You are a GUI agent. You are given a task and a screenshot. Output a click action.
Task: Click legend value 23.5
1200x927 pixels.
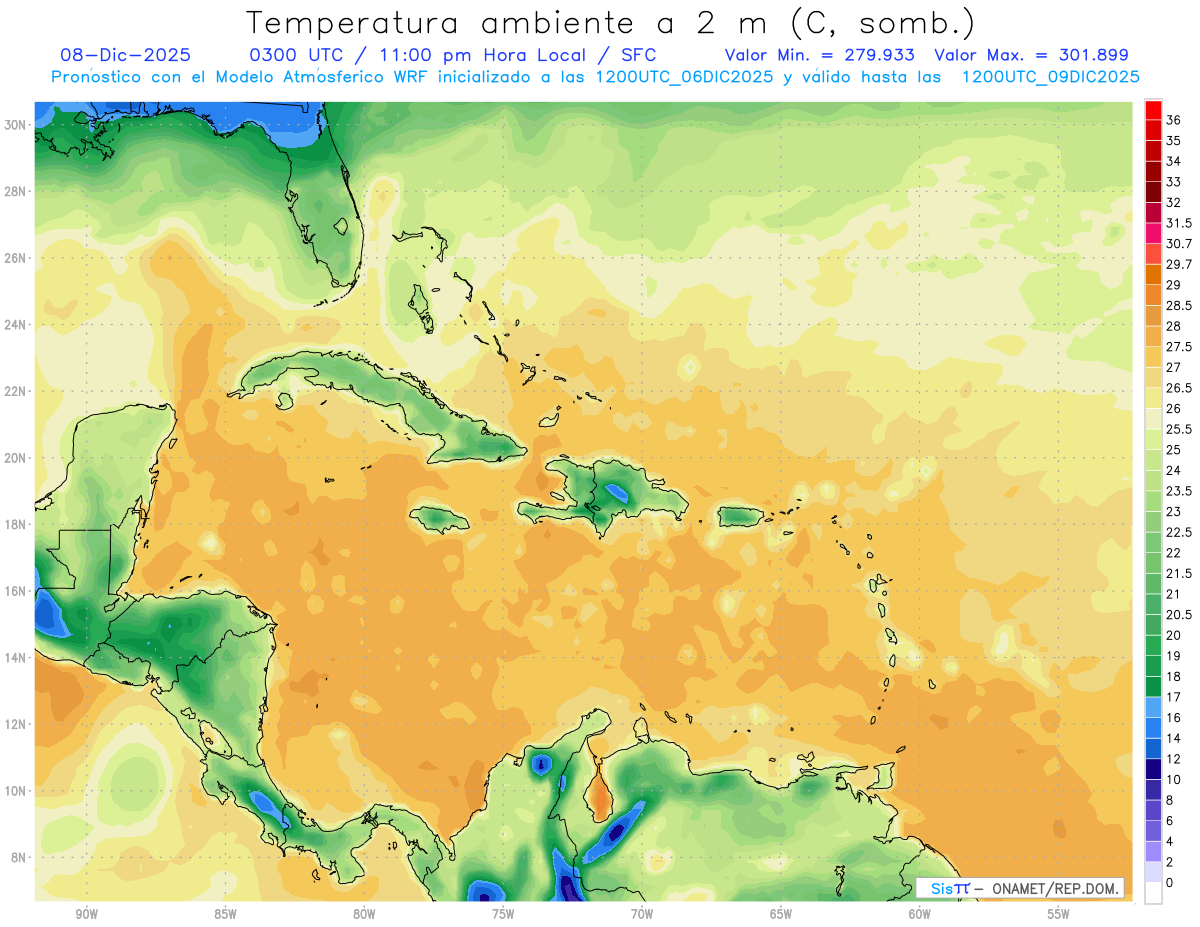point(1179,491)
